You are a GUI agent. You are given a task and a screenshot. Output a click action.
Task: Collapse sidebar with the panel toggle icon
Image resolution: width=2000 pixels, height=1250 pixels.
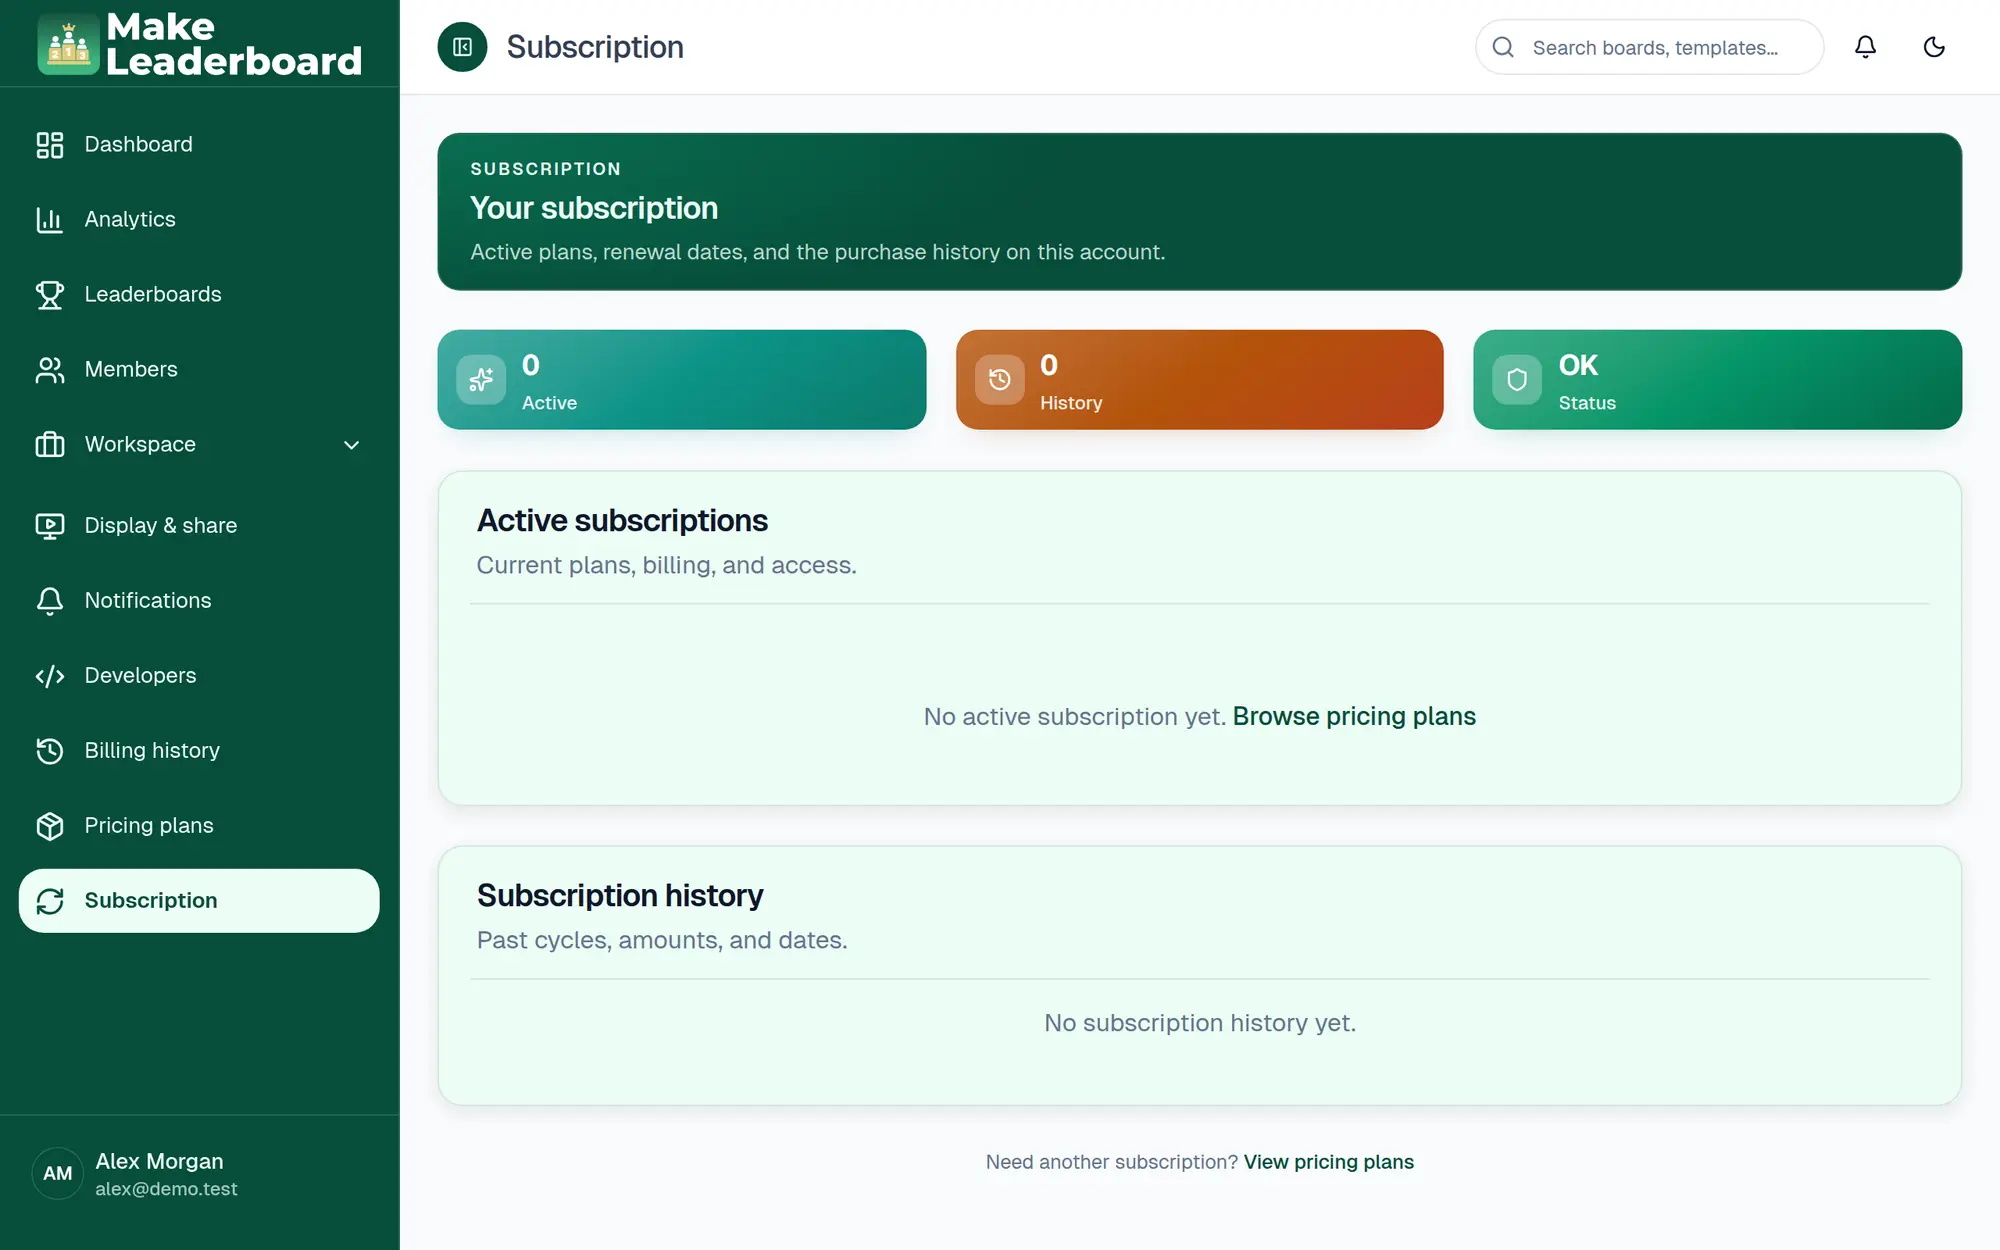462,47
